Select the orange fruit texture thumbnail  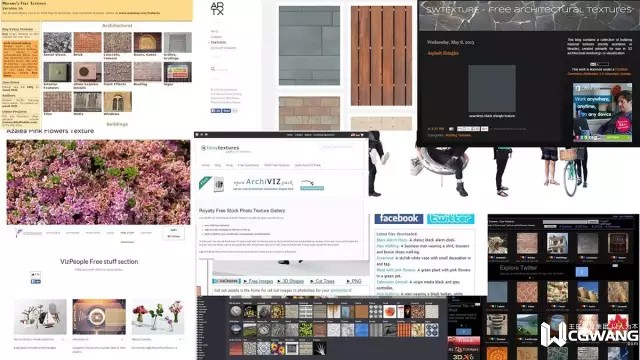(x=389, y=311)
